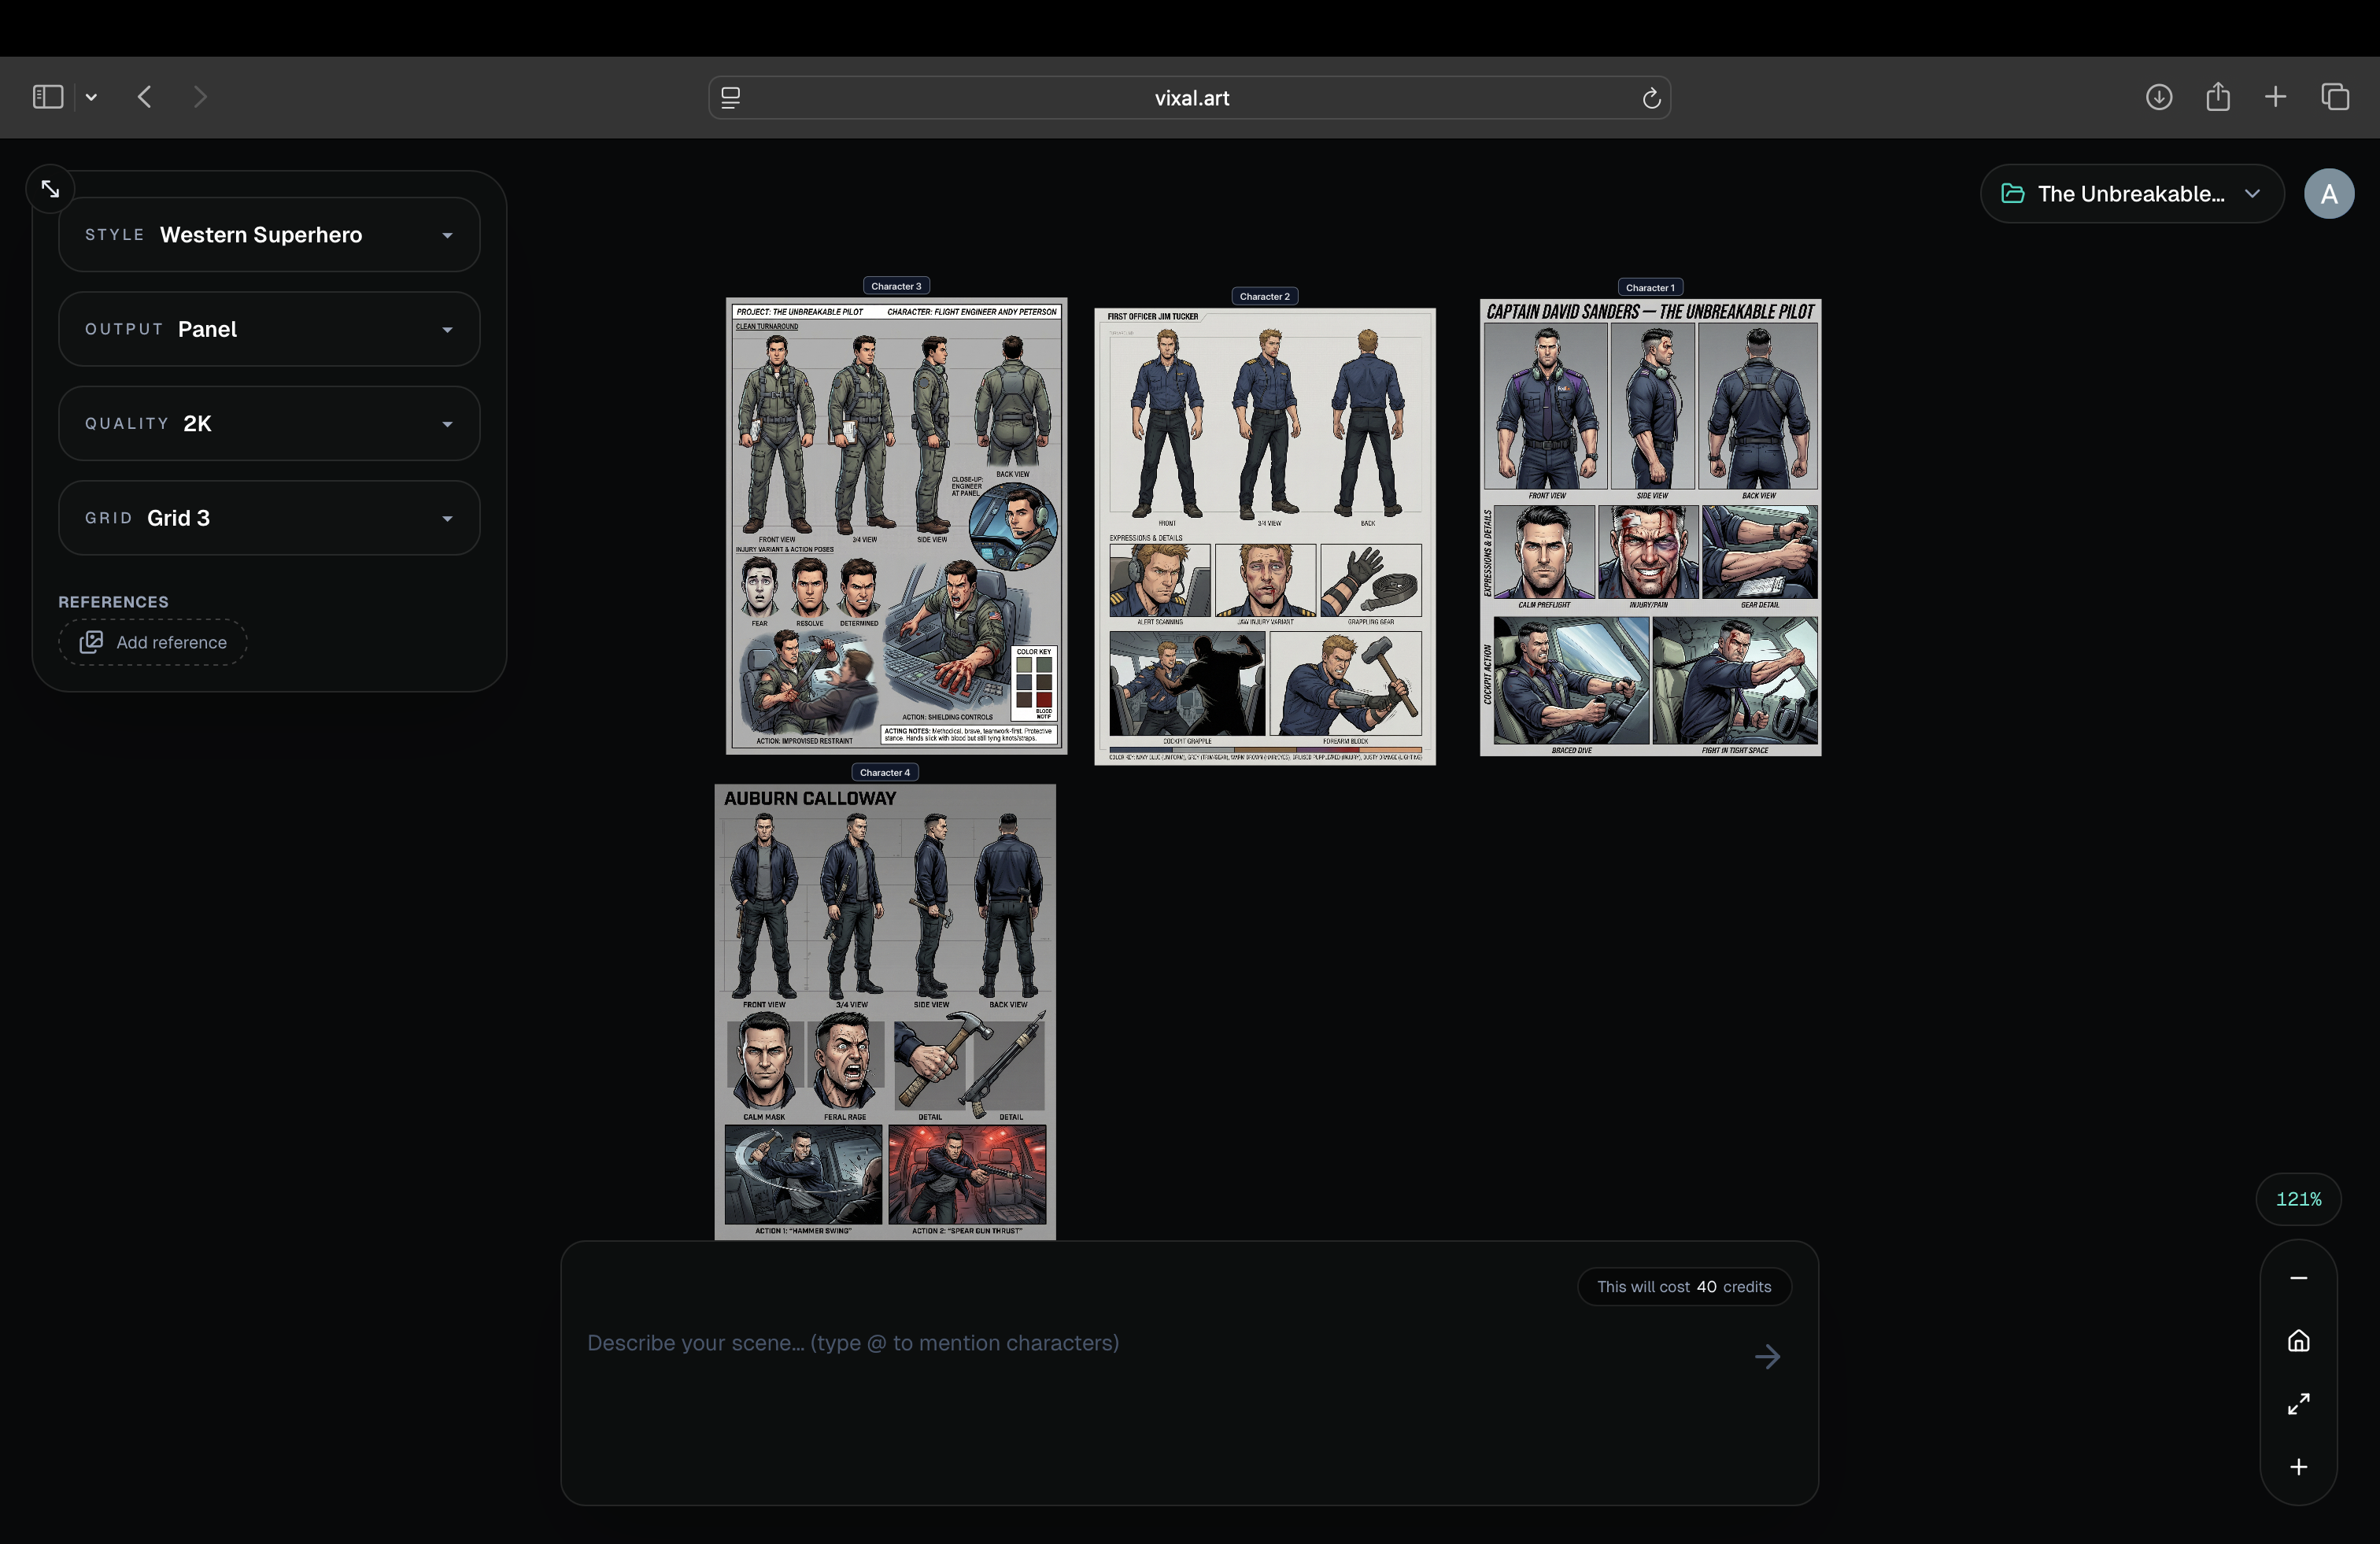Viewport: 2380px width, 1544px height.
Task: Select the Auburn Calloway character sheet
Action: pos(884,1010)
